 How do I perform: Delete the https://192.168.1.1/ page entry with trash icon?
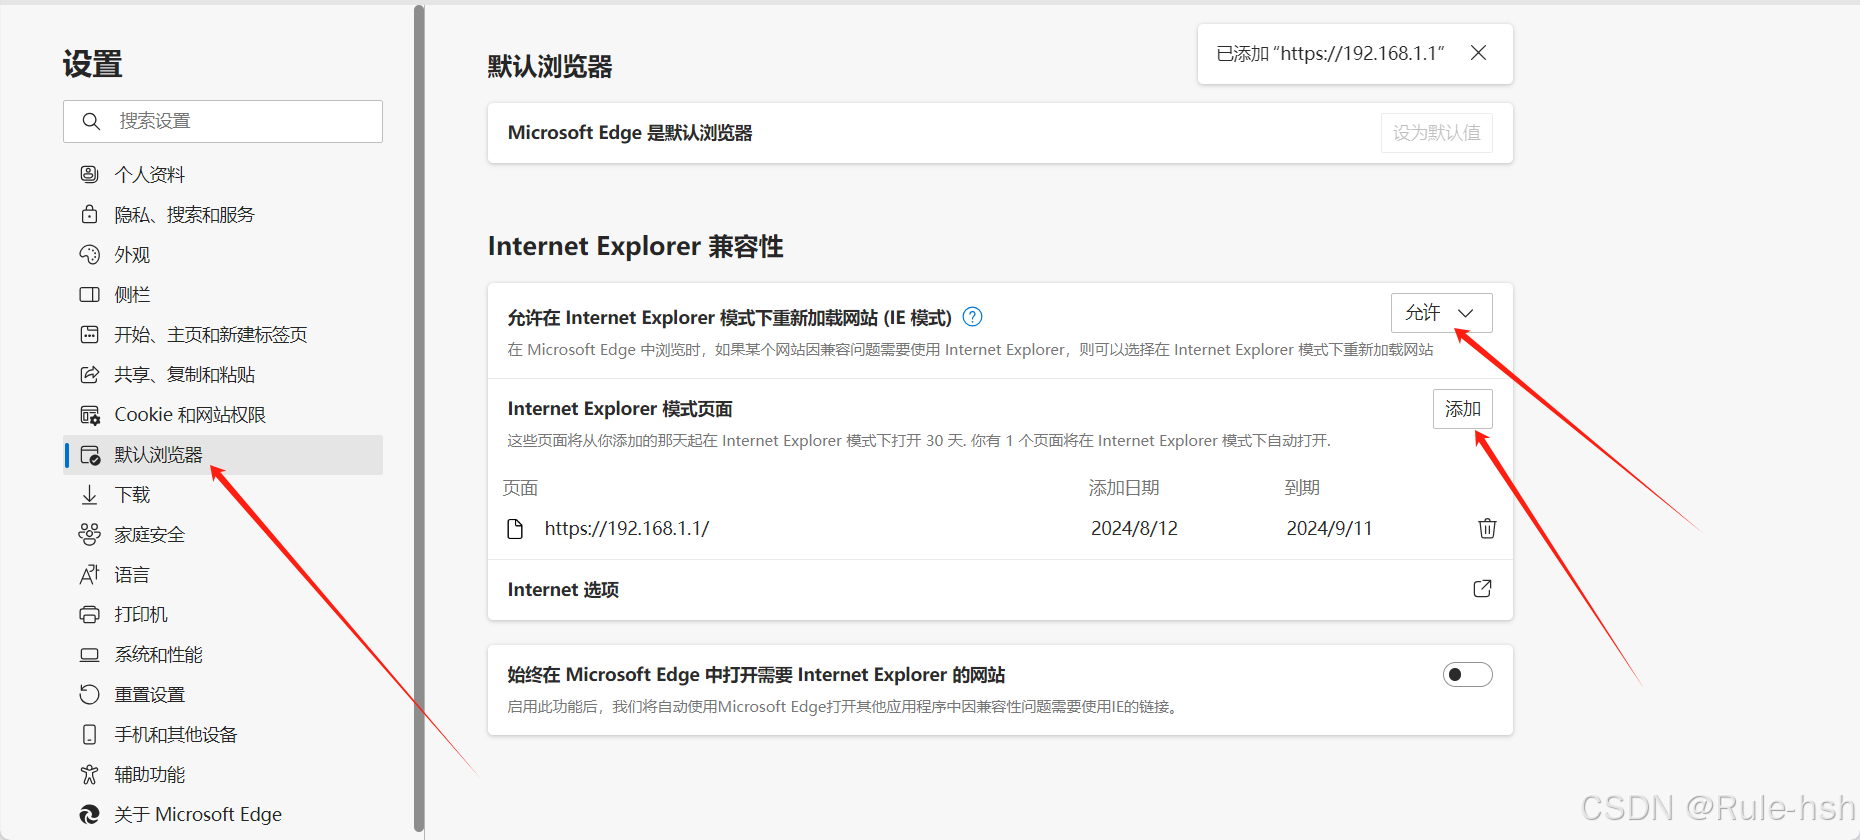pyautogui.click(x=1487, y=528)
